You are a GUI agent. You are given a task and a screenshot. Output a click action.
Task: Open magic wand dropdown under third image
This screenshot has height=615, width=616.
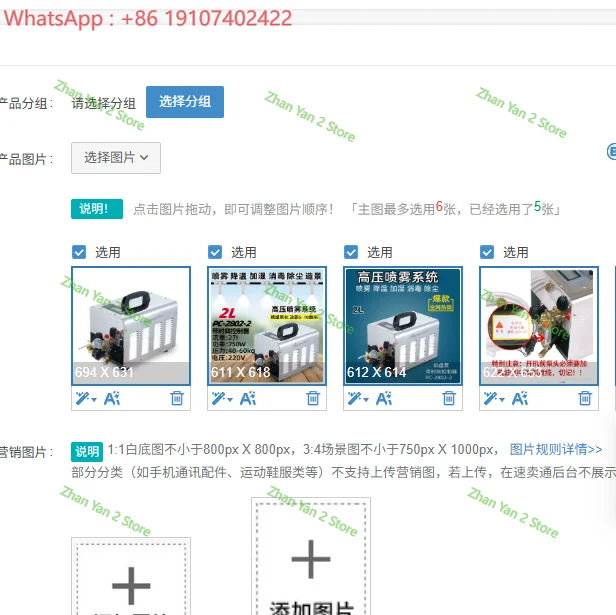[358, 398]
